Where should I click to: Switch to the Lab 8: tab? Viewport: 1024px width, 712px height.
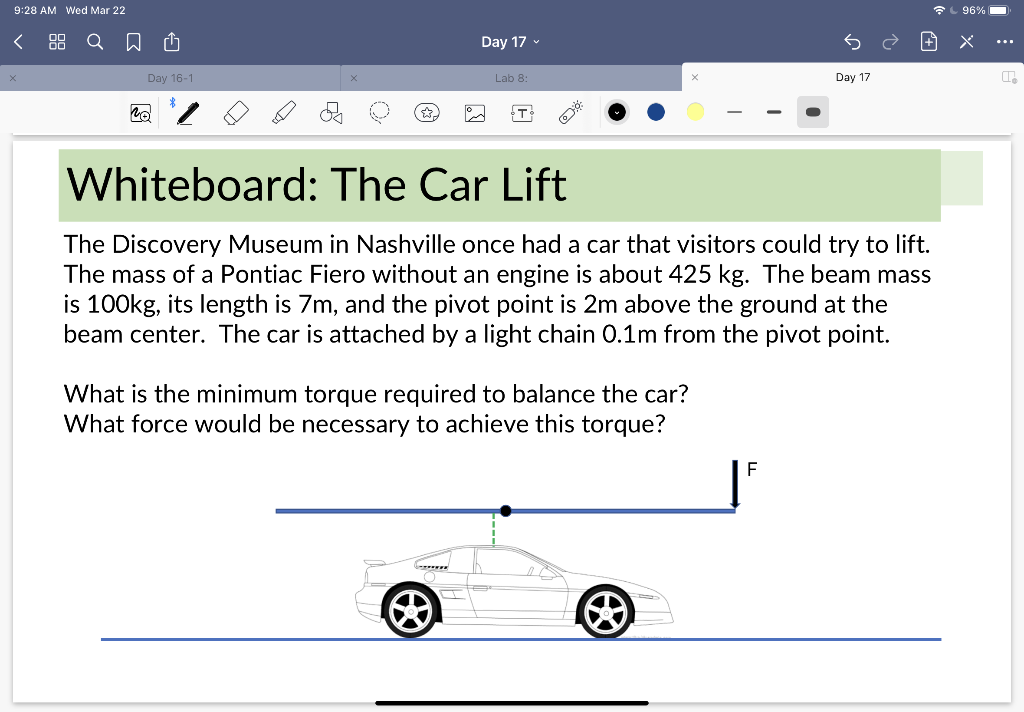point(511,78)
